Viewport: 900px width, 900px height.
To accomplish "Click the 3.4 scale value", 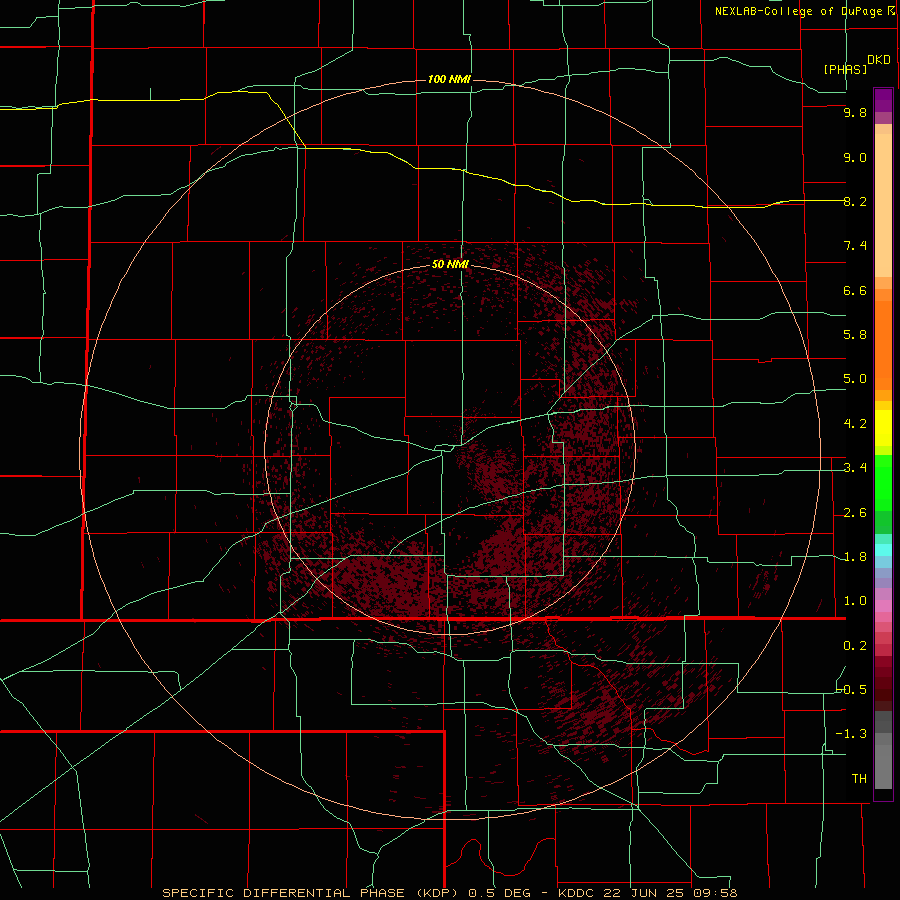I will click(855, 468).
